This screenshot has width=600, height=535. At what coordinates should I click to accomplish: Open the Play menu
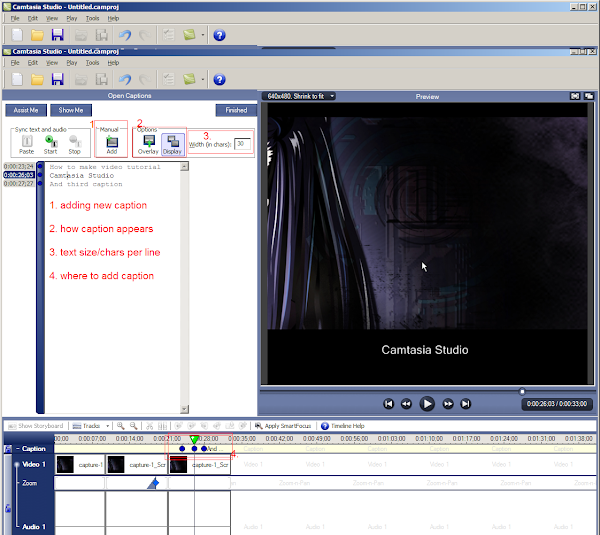71,62
